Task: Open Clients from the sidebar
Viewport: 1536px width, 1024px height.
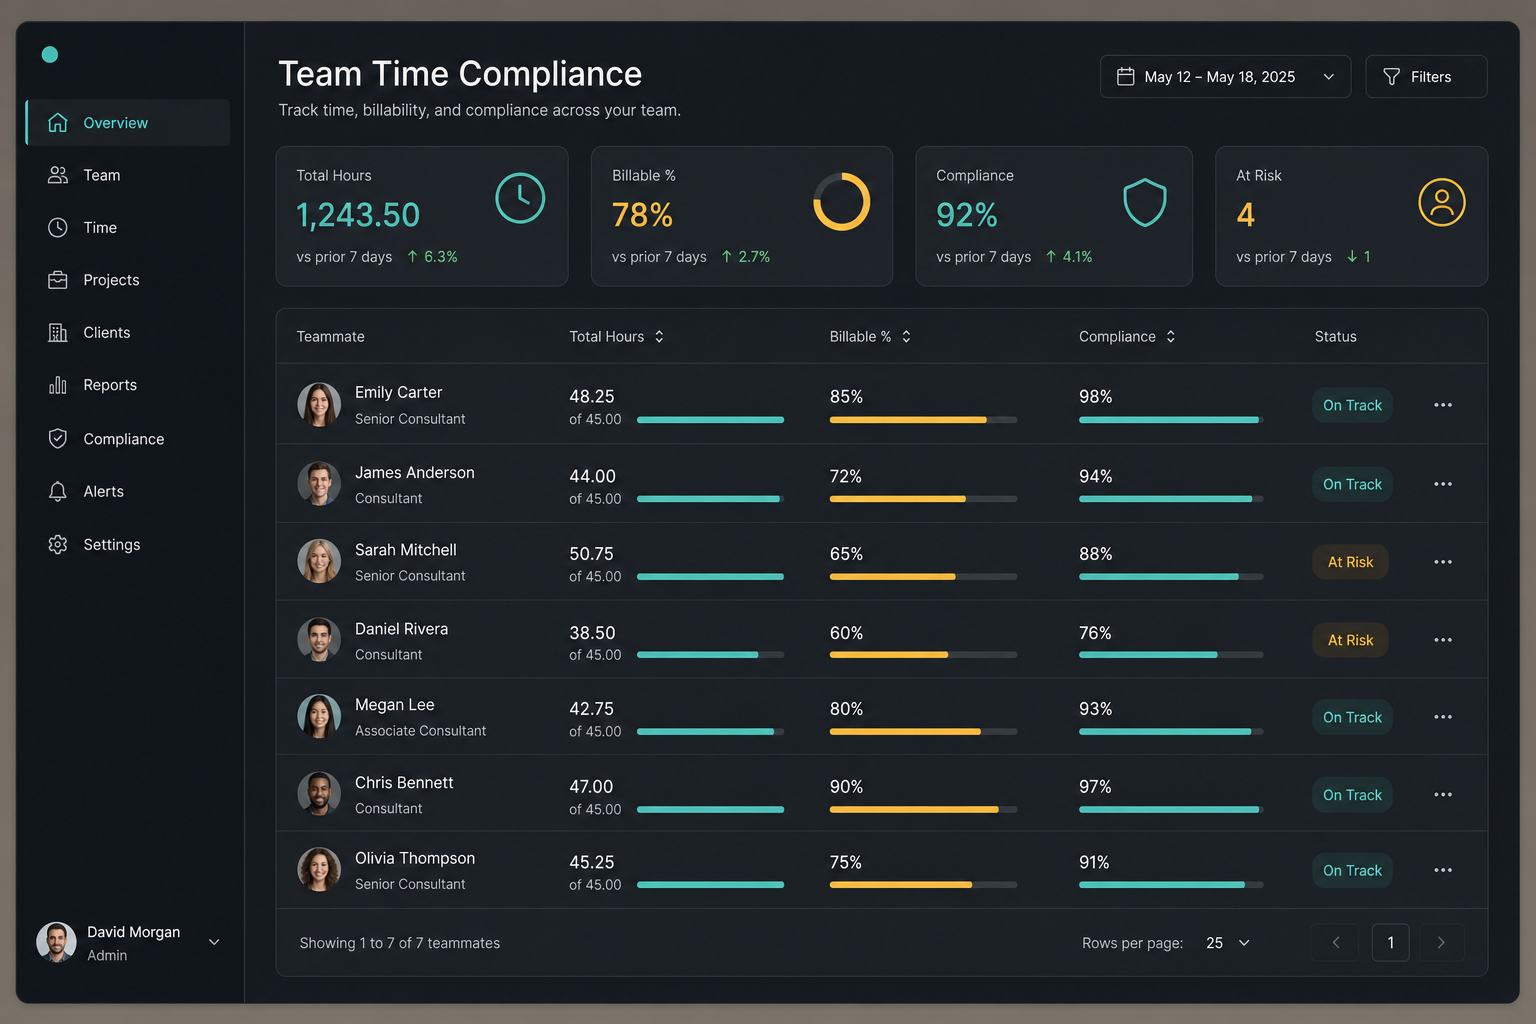Action: (128, 332)
